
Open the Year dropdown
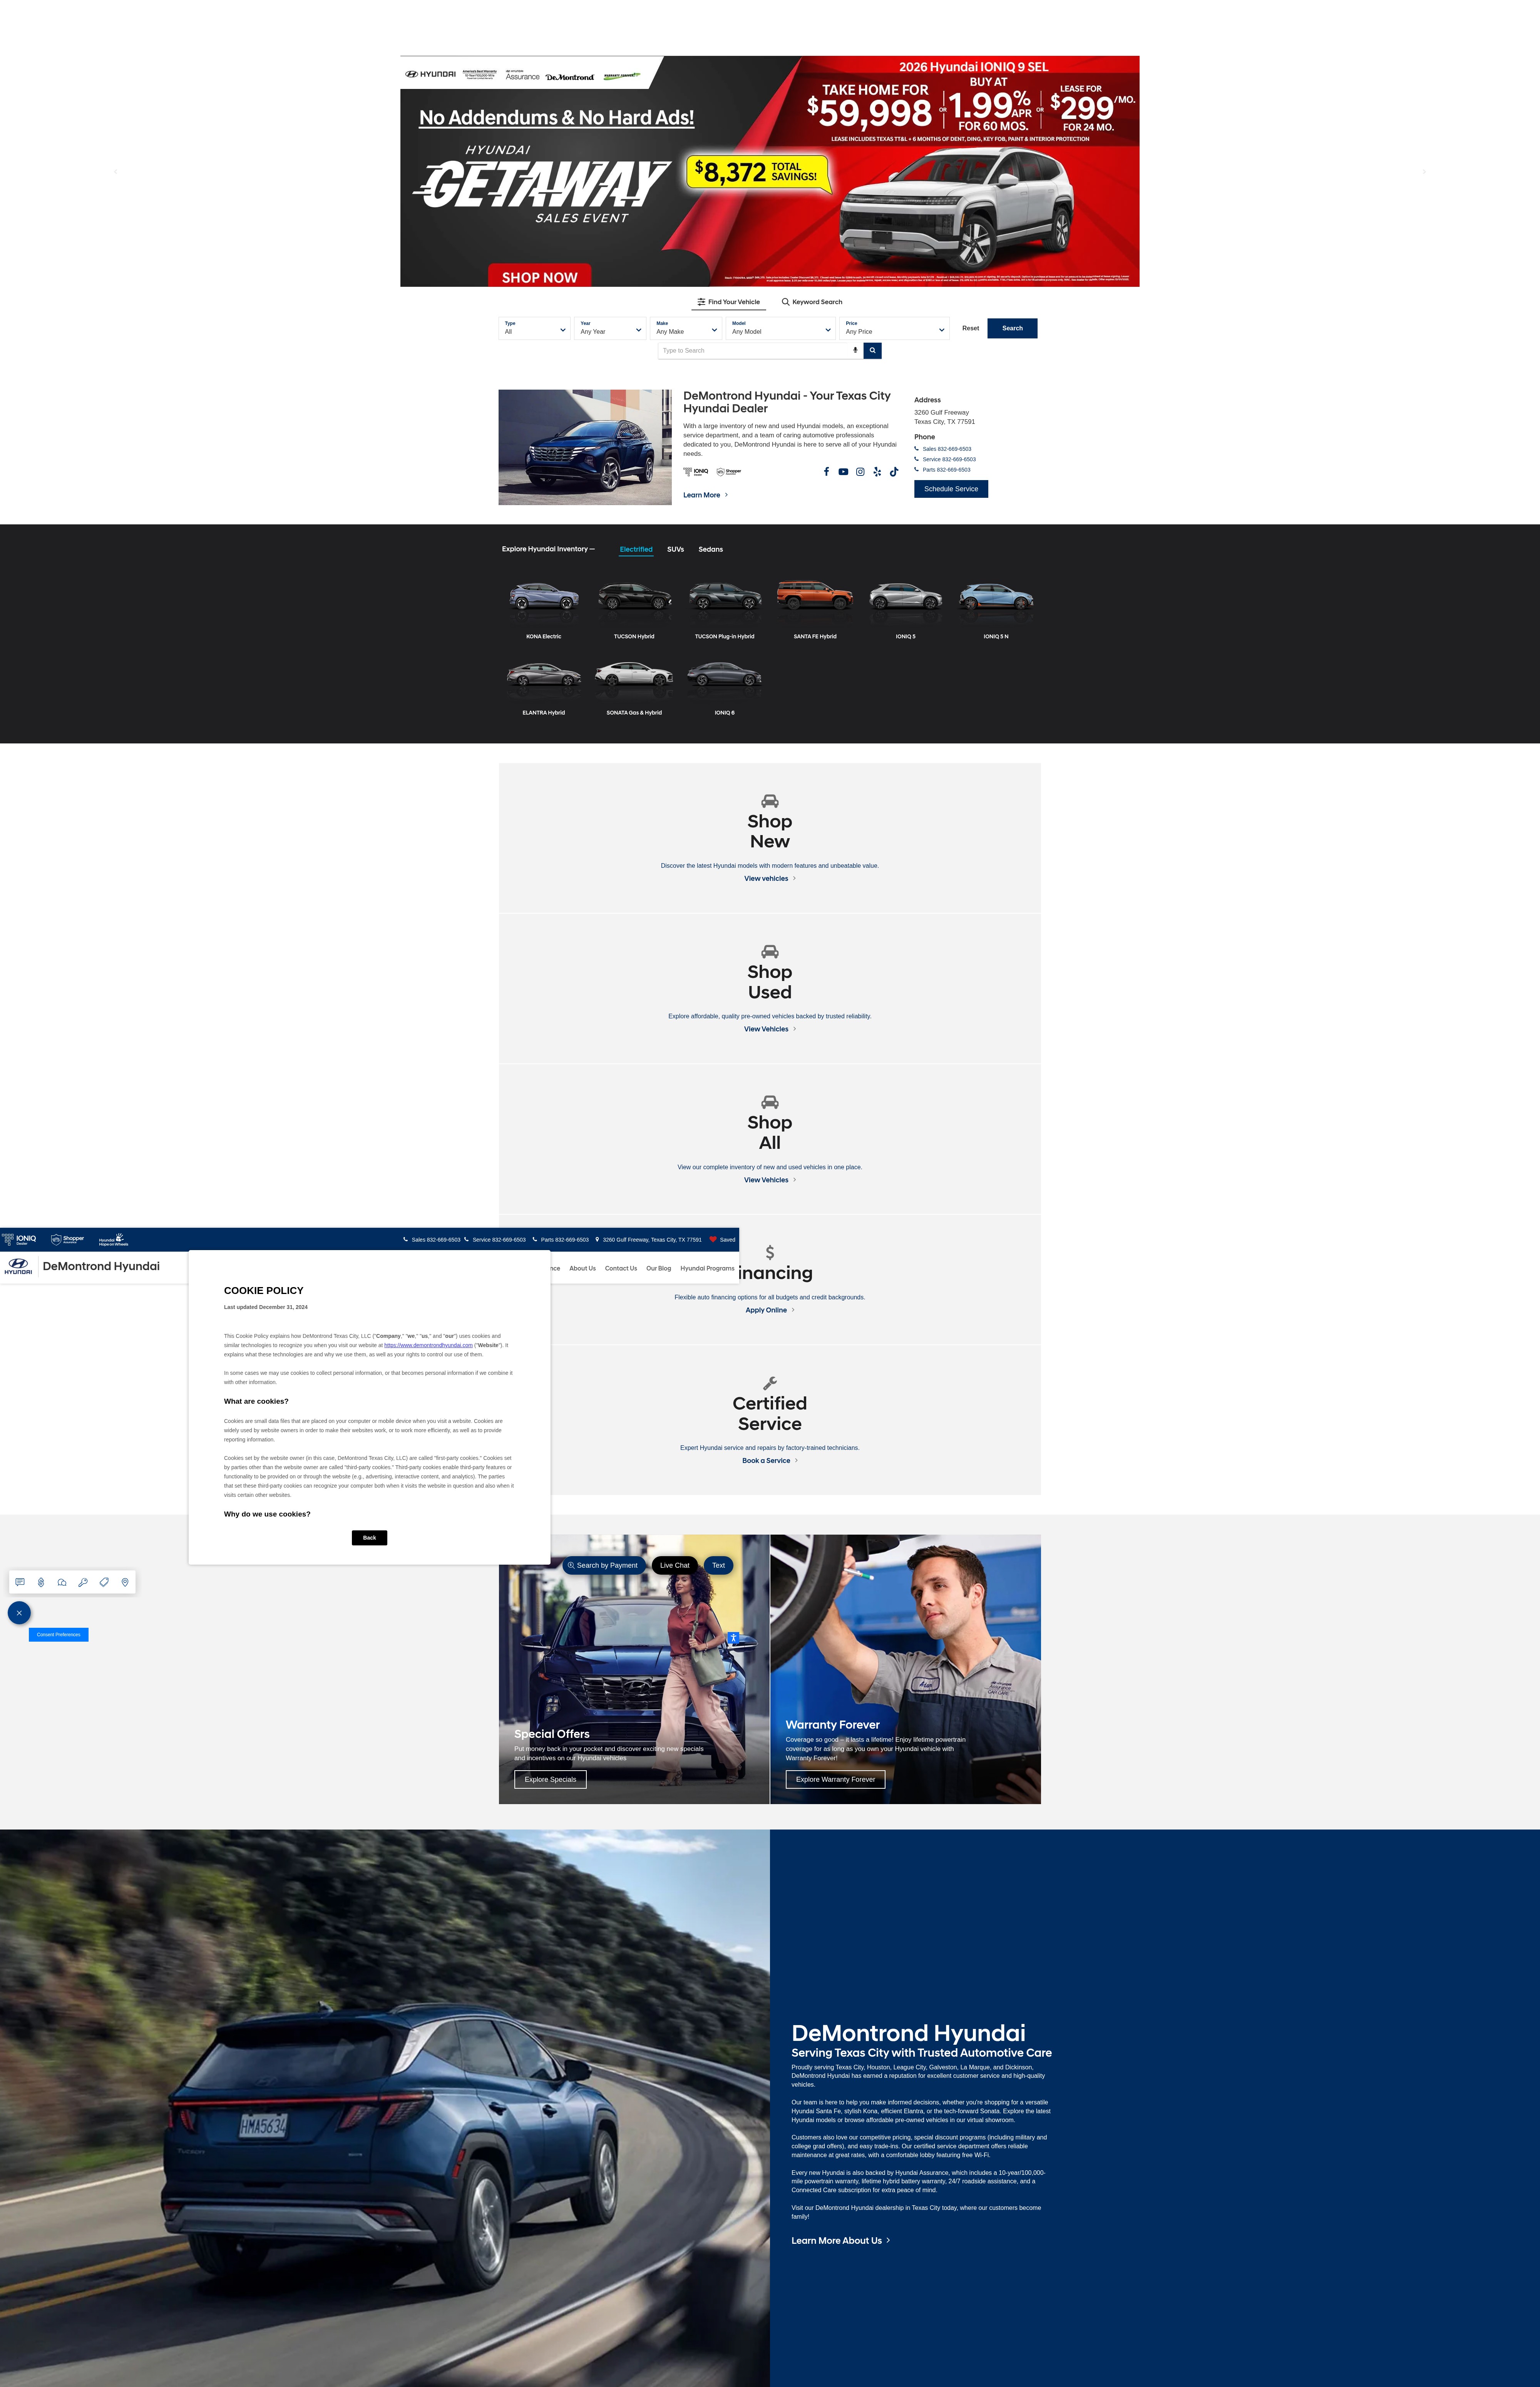point(610,328)
